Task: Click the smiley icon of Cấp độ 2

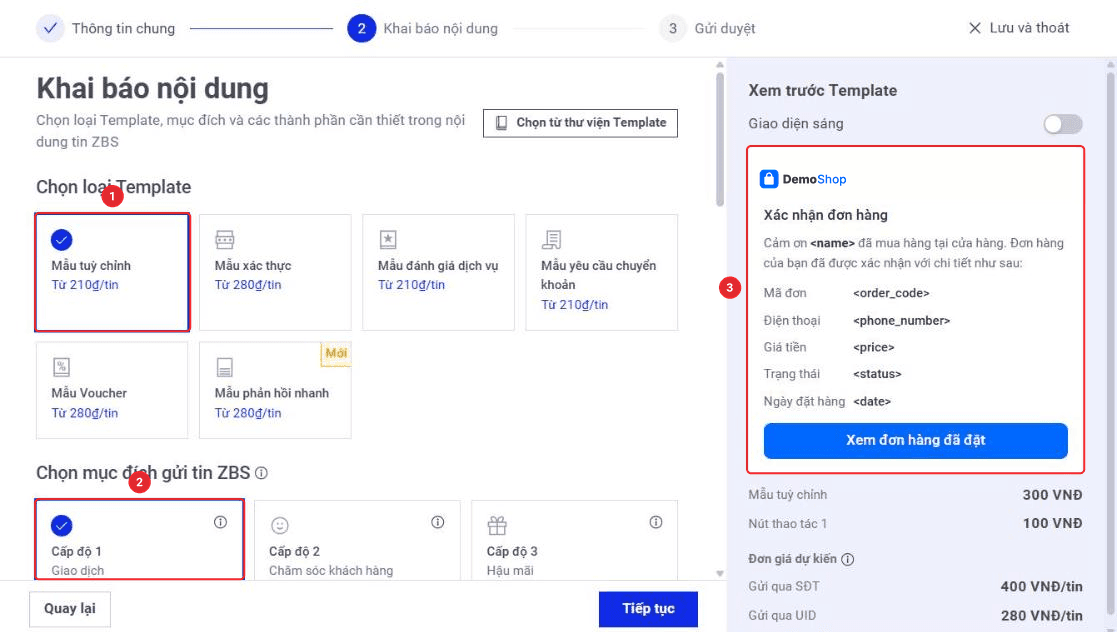Action: click(279, 526)
